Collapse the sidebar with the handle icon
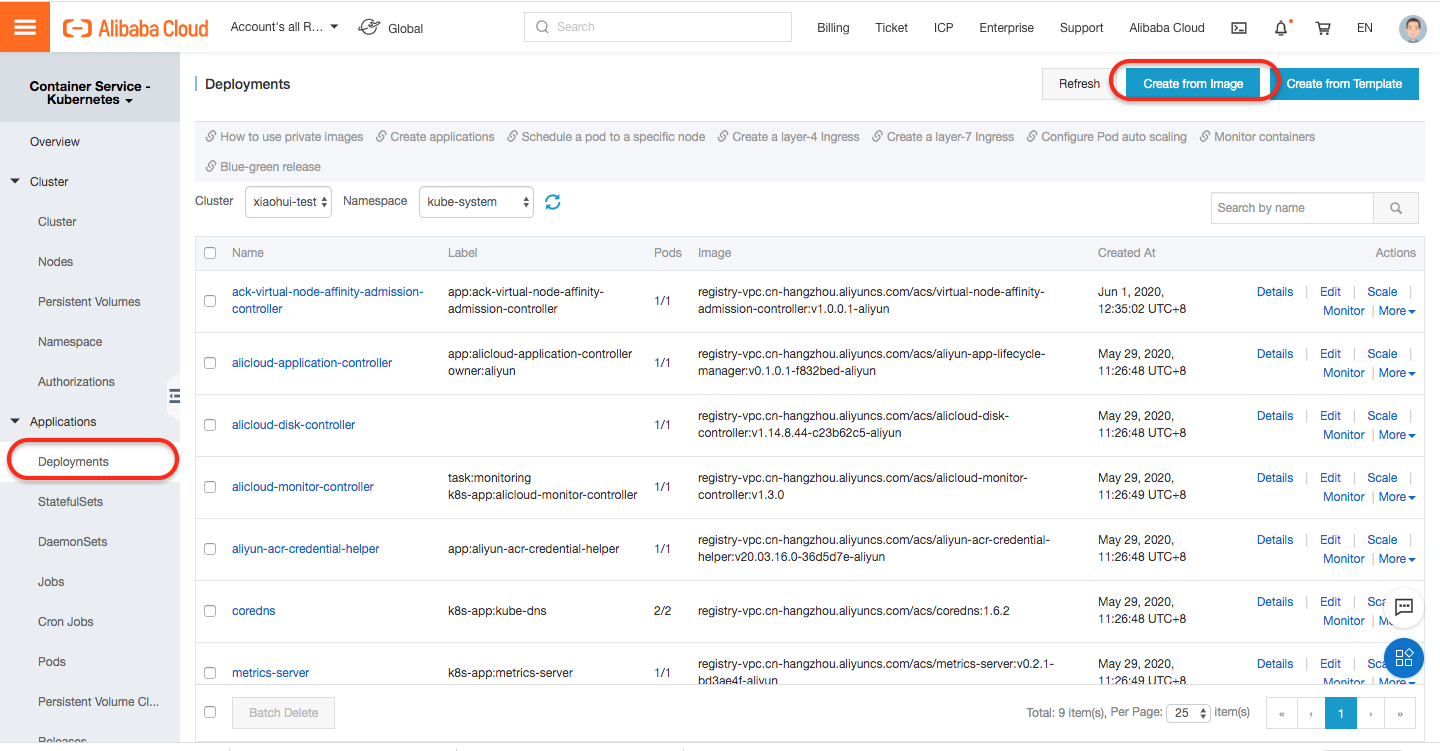The height and width of the screenshot is (751, 1440). pos(174,396)
